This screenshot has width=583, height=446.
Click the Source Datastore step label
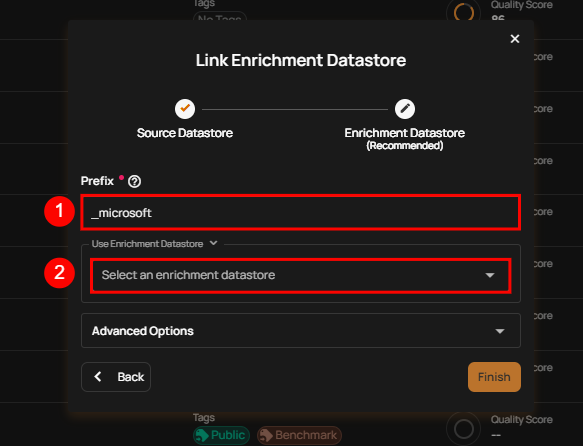point(185,133)
